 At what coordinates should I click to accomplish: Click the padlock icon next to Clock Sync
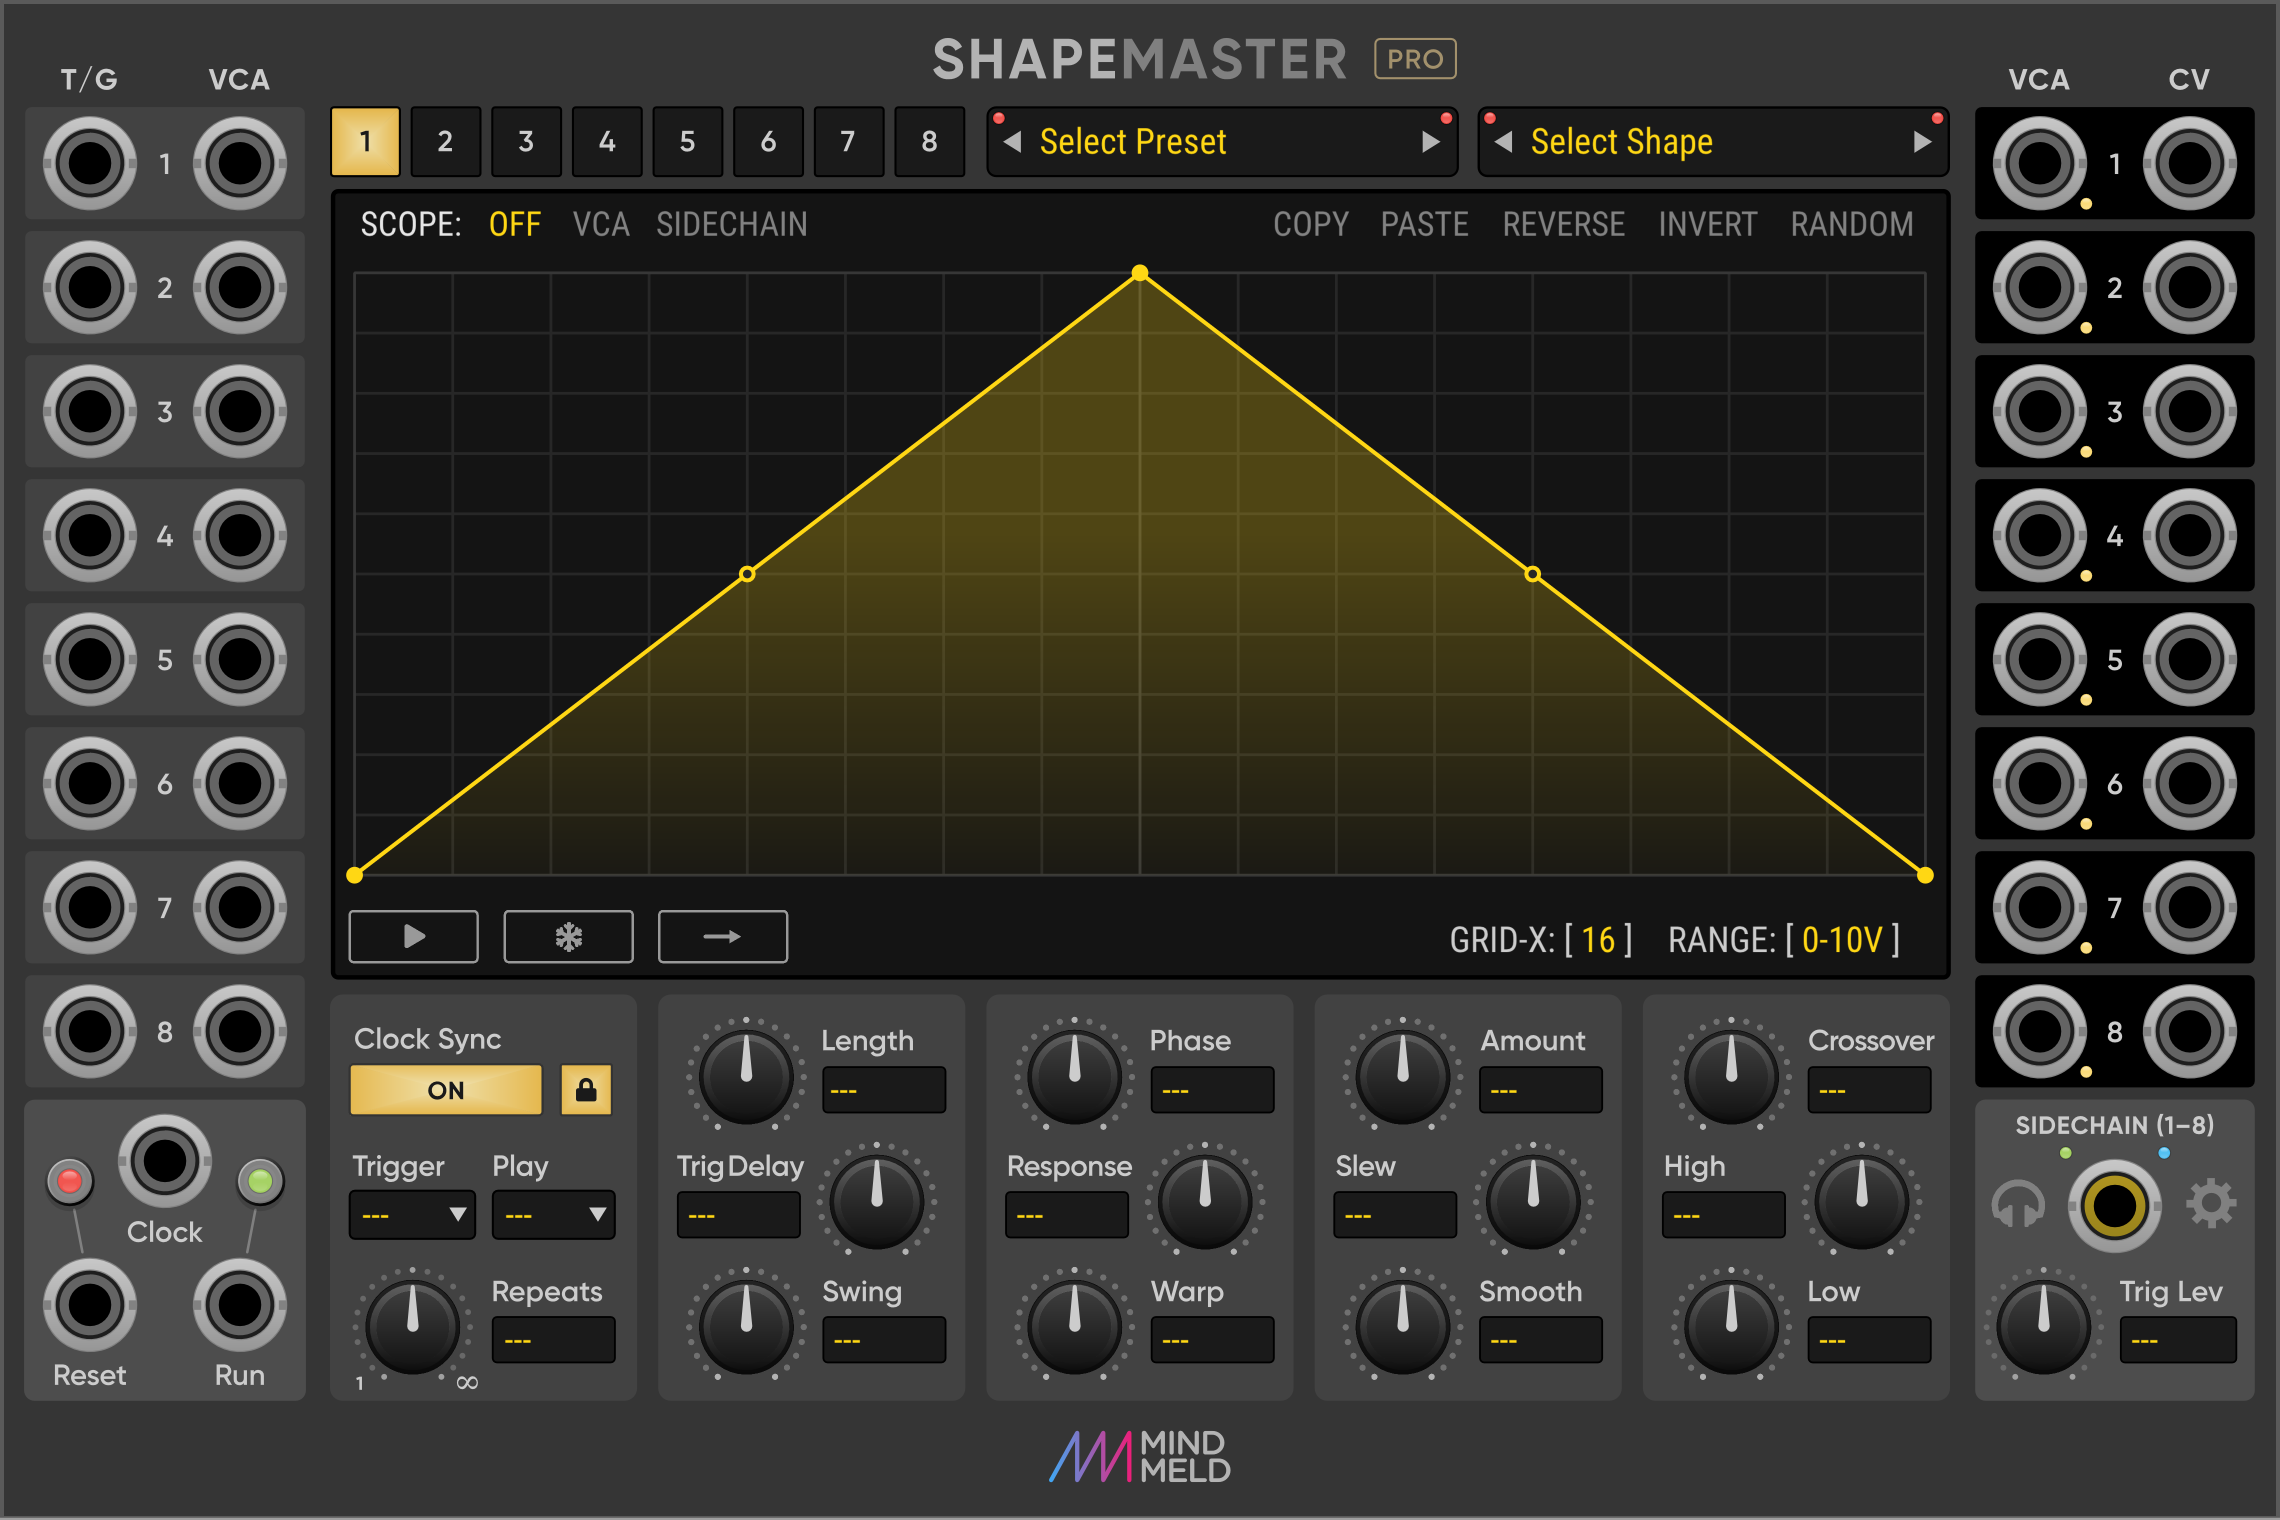click(x=586, y=1089)
